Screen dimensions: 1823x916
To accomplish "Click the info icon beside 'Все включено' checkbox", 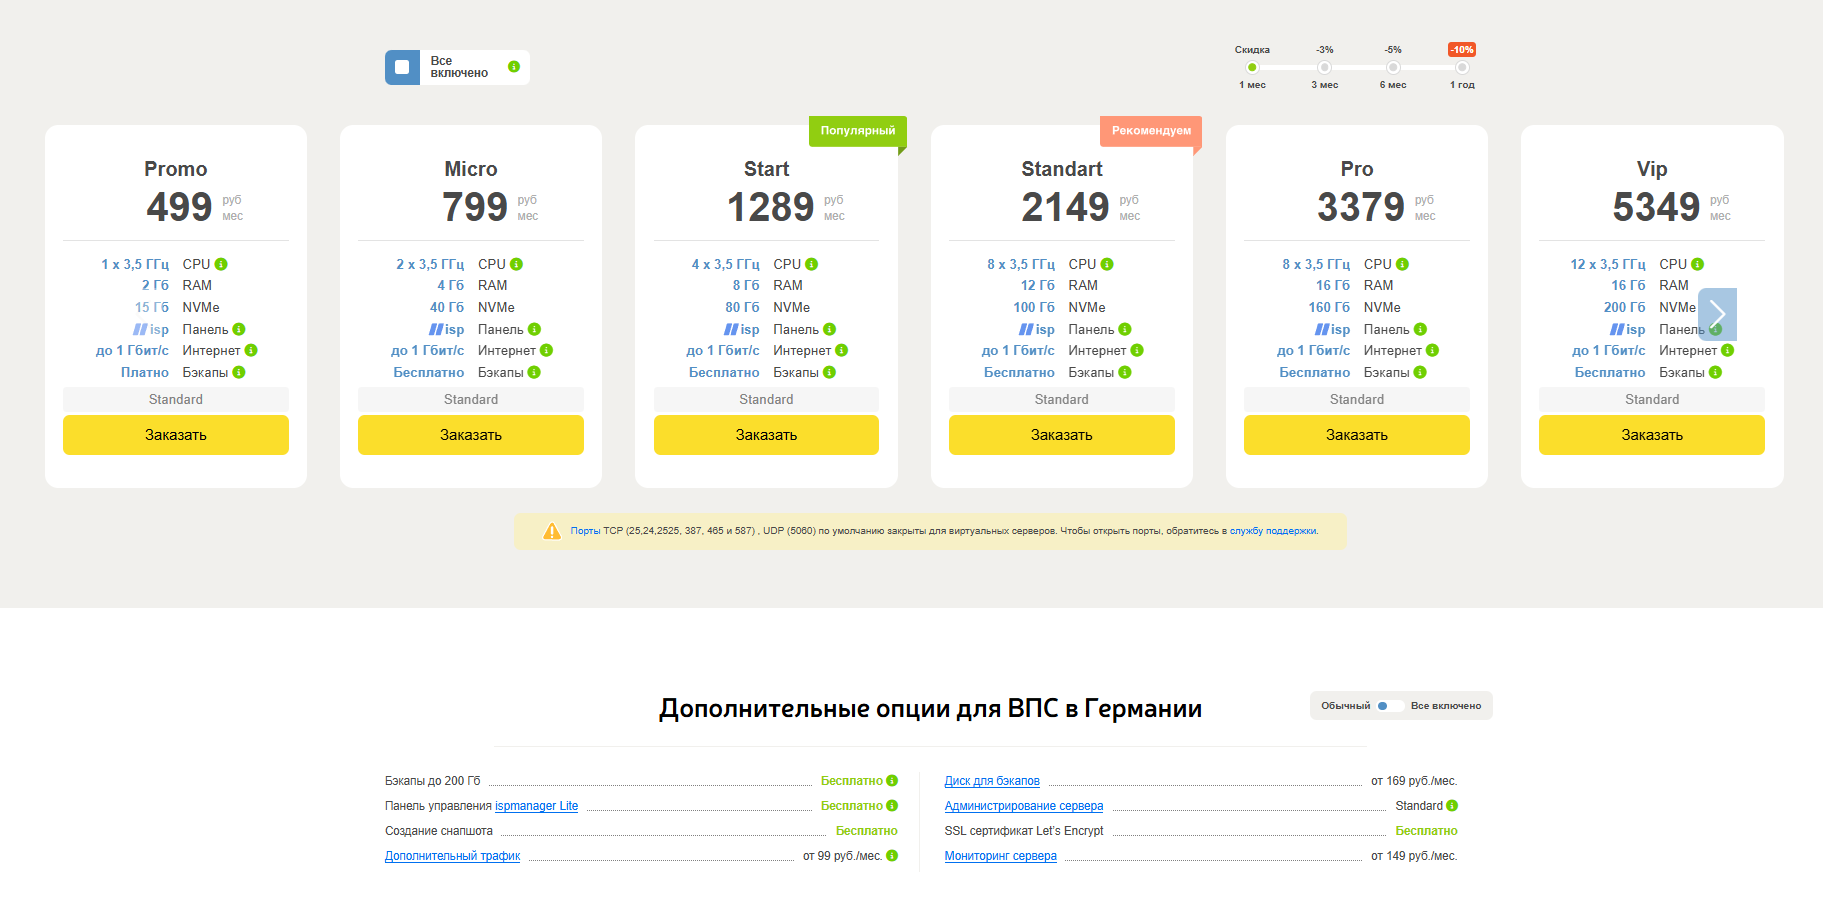I will tap(514, 67).
